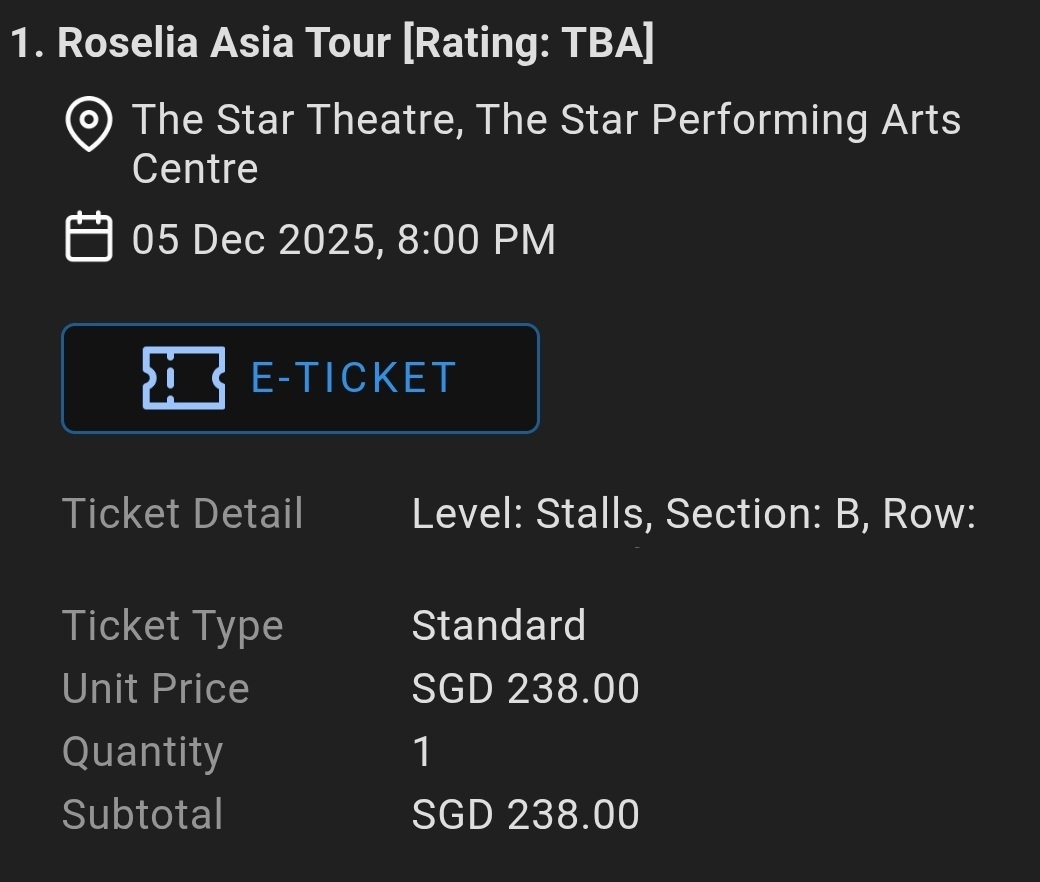Click the Ticket Type label
Viewport: 1040px width, 882px height.
tap(172, 626)
